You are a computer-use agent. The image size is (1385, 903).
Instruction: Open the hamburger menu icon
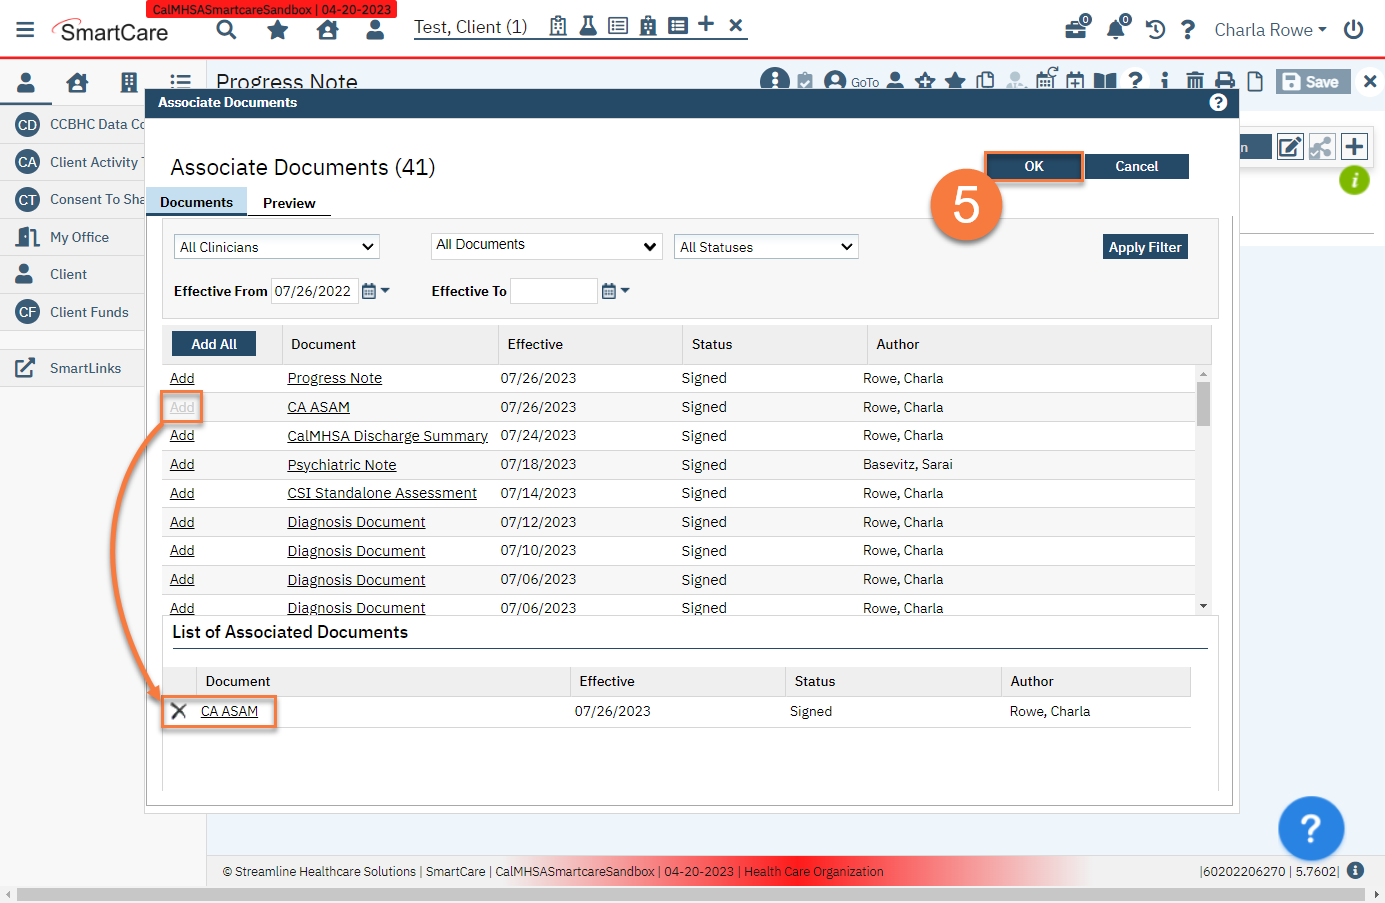tap(25, 30)
